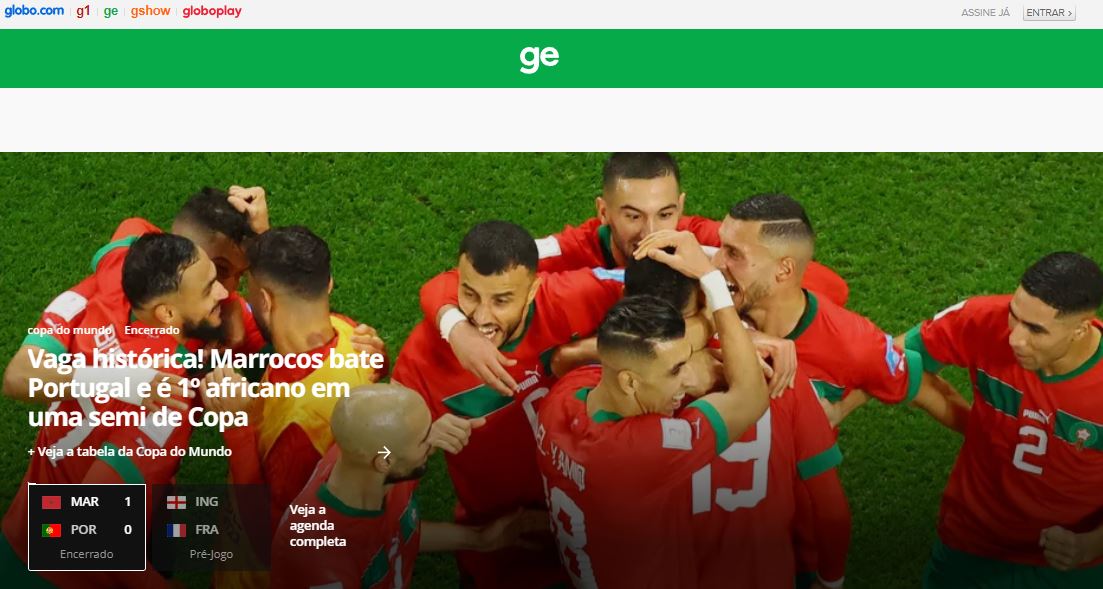Screen dimensions: 1103x589
Task: Click the Portugal flag icon in scoreboard
Action: pos(51,530)
